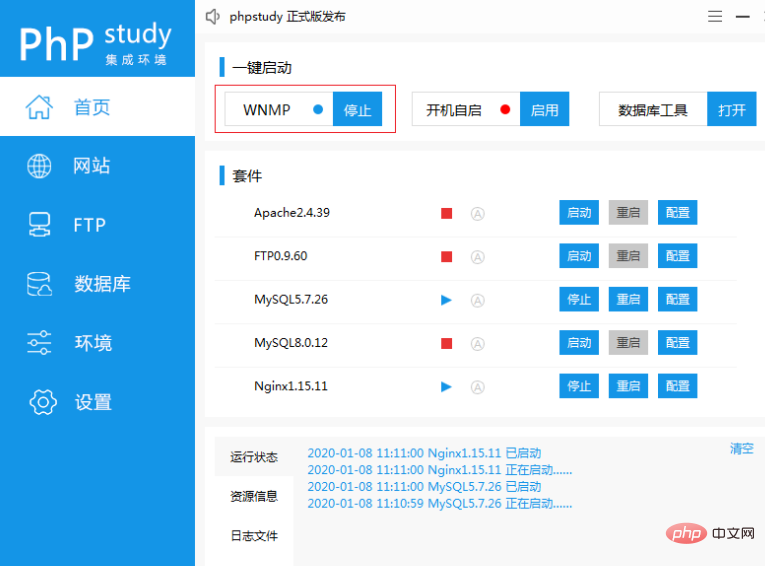The height and width of the screenshot is (566, 765).
Task: Start FTP0.9.60 with 启动
Action: click(x=579, y=256)
